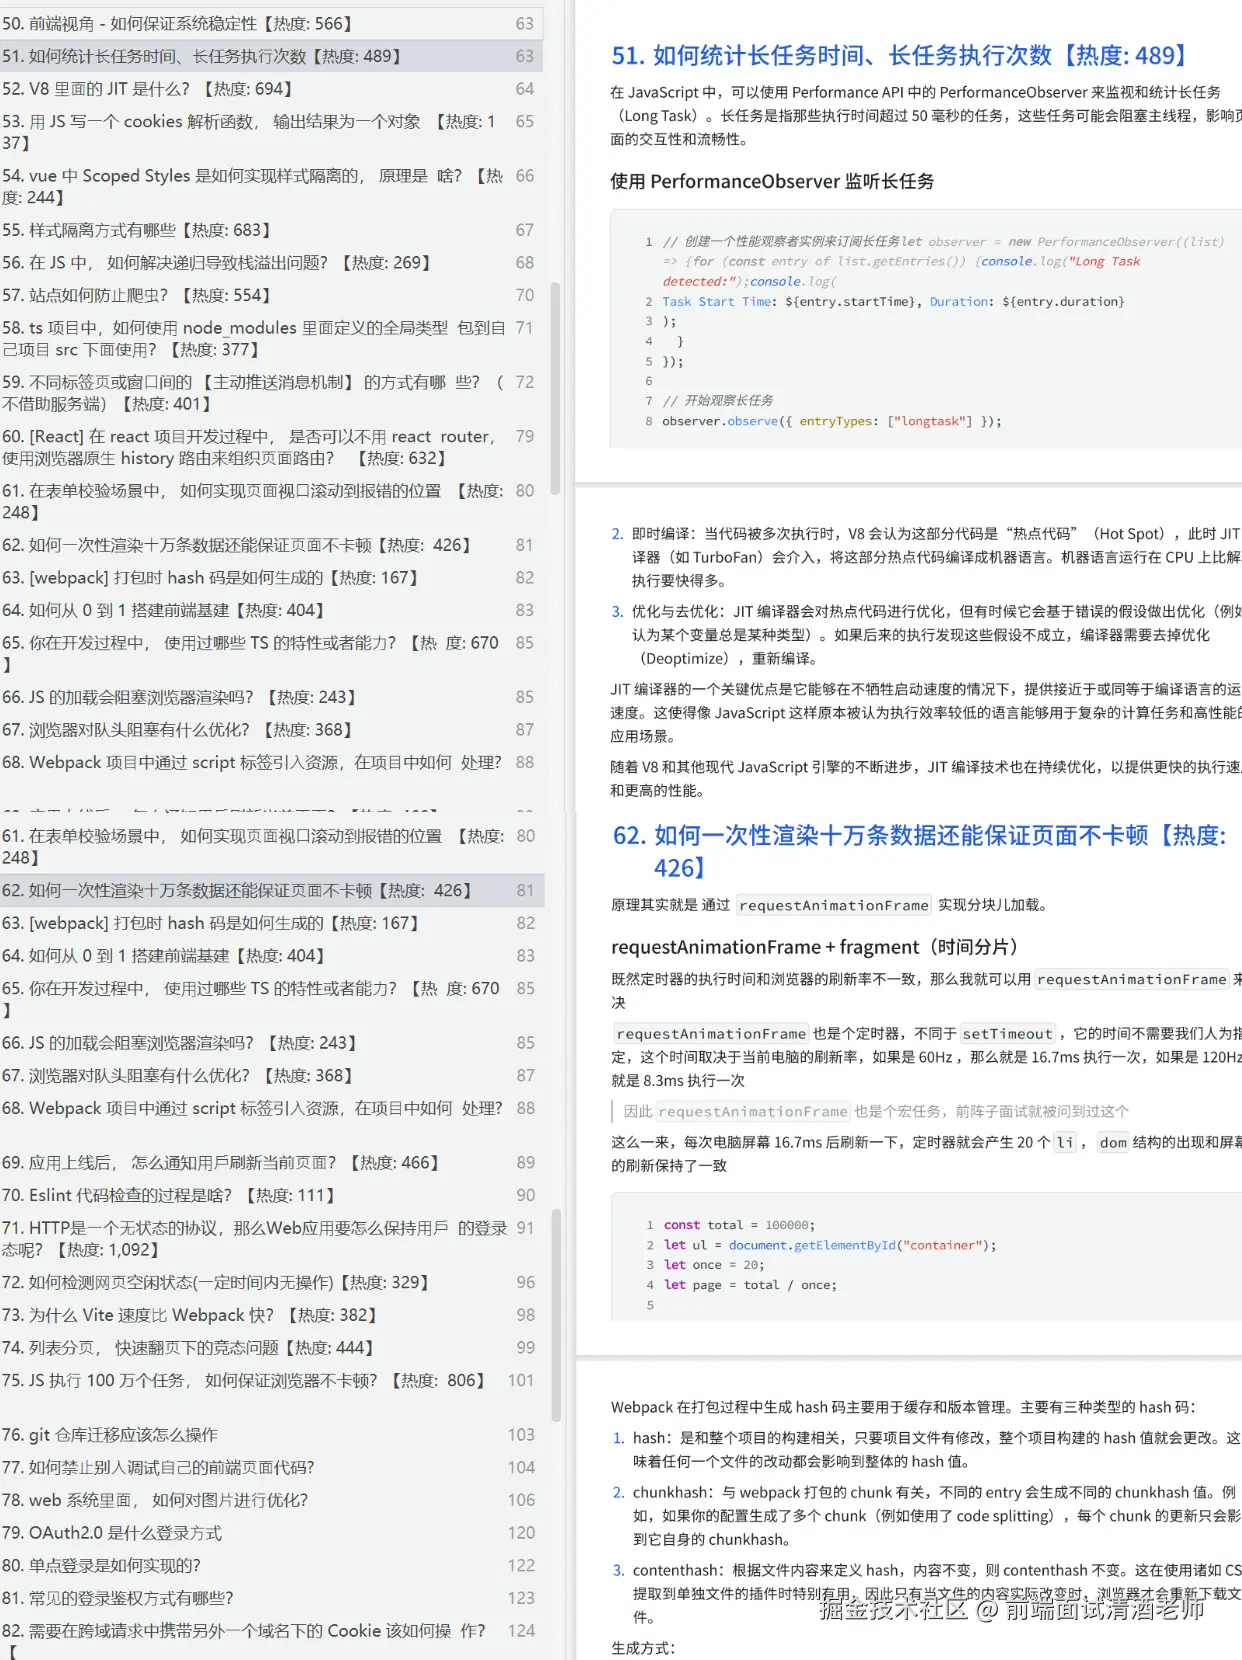The image size is (1242, 1660).
Task: Click paragraph starting 原理其实就是 通过
Action: click(829, 905)
